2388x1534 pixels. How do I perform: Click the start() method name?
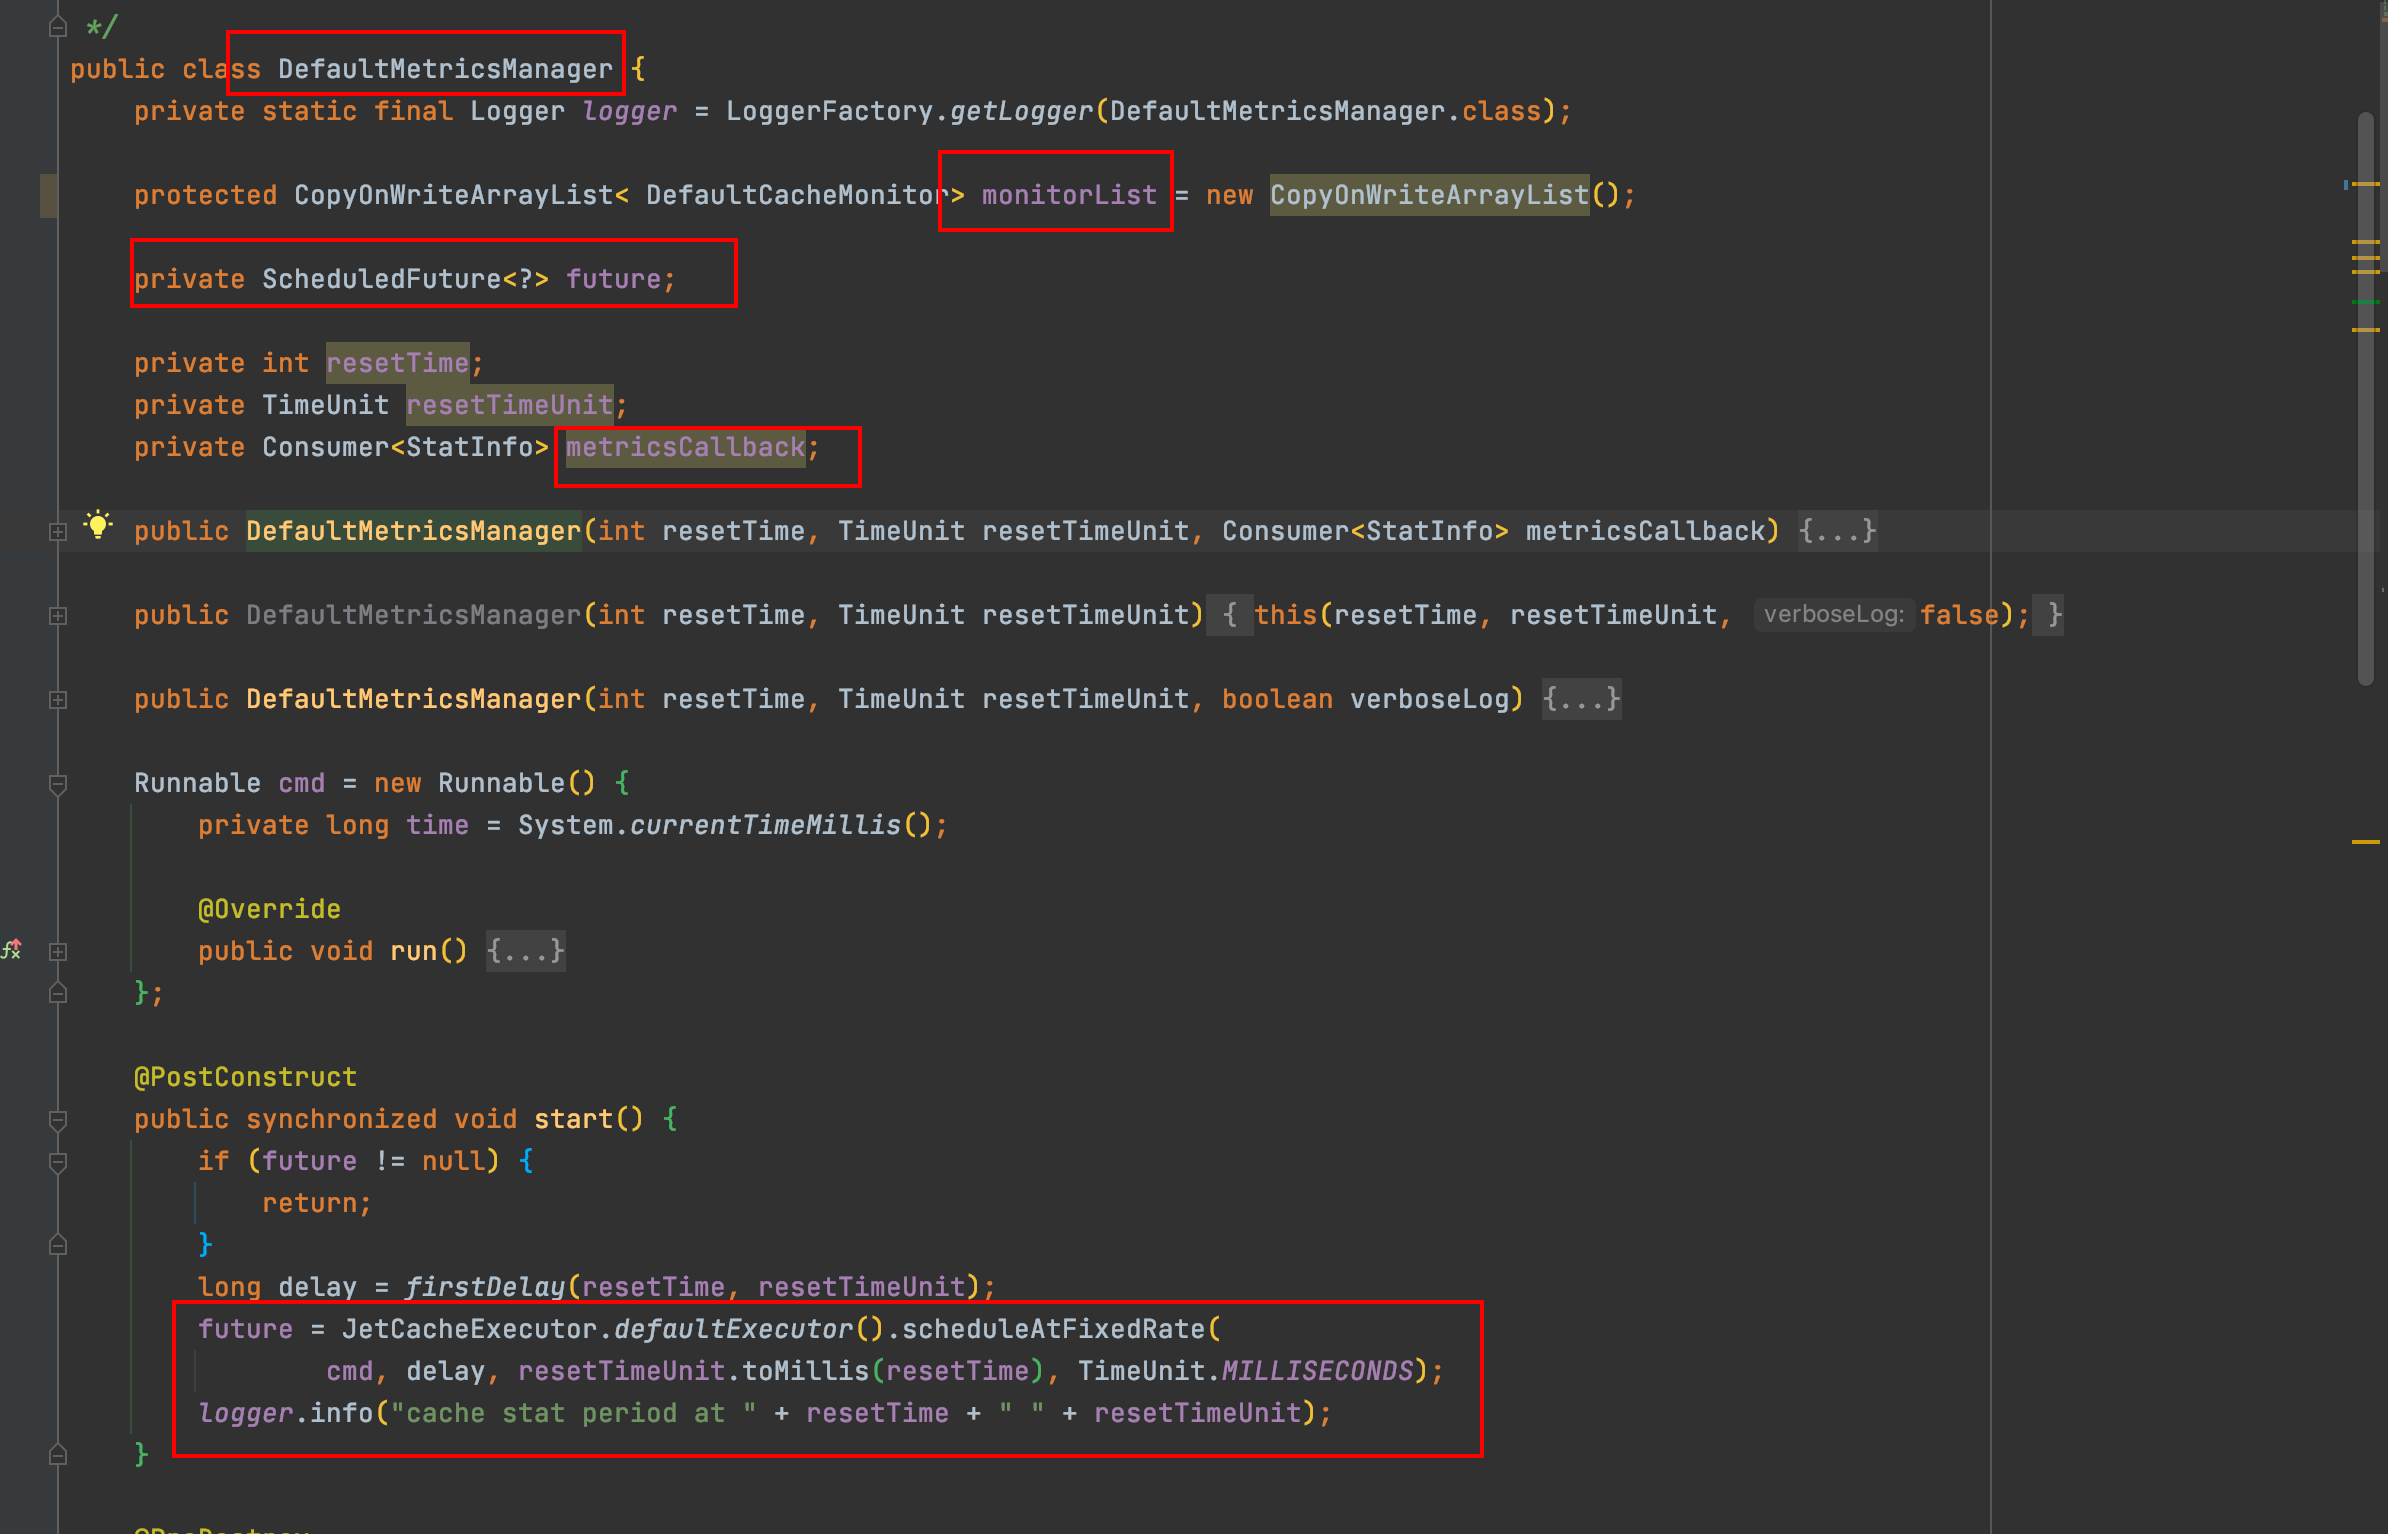(x=573, y=1119)
